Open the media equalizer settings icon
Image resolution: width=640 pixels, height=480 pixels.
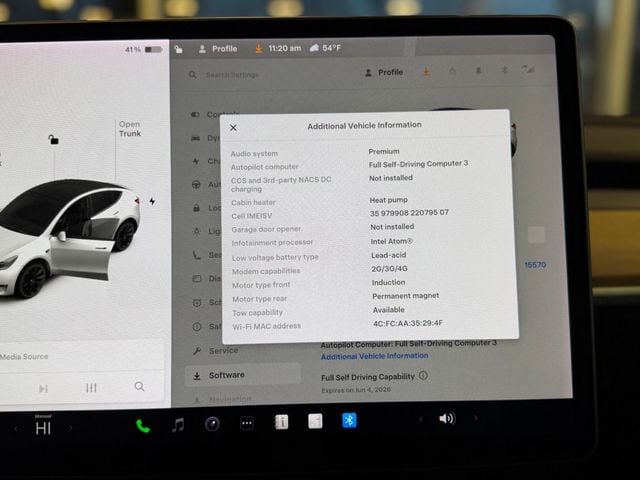coord(92,388)
